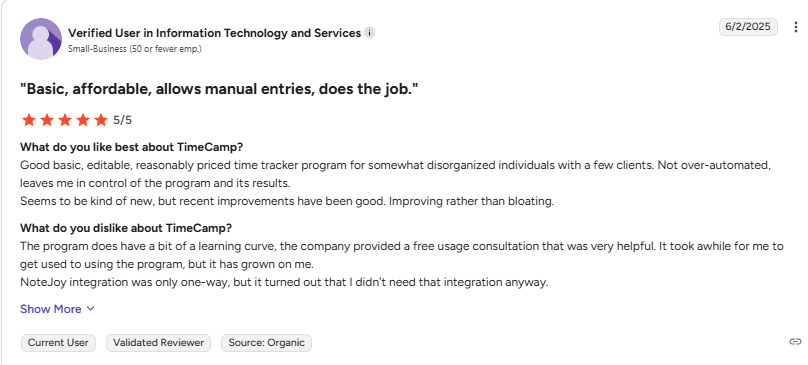Click the info icon beside Verified User
This screenshot has width=808, height=365.
point(369,33)
